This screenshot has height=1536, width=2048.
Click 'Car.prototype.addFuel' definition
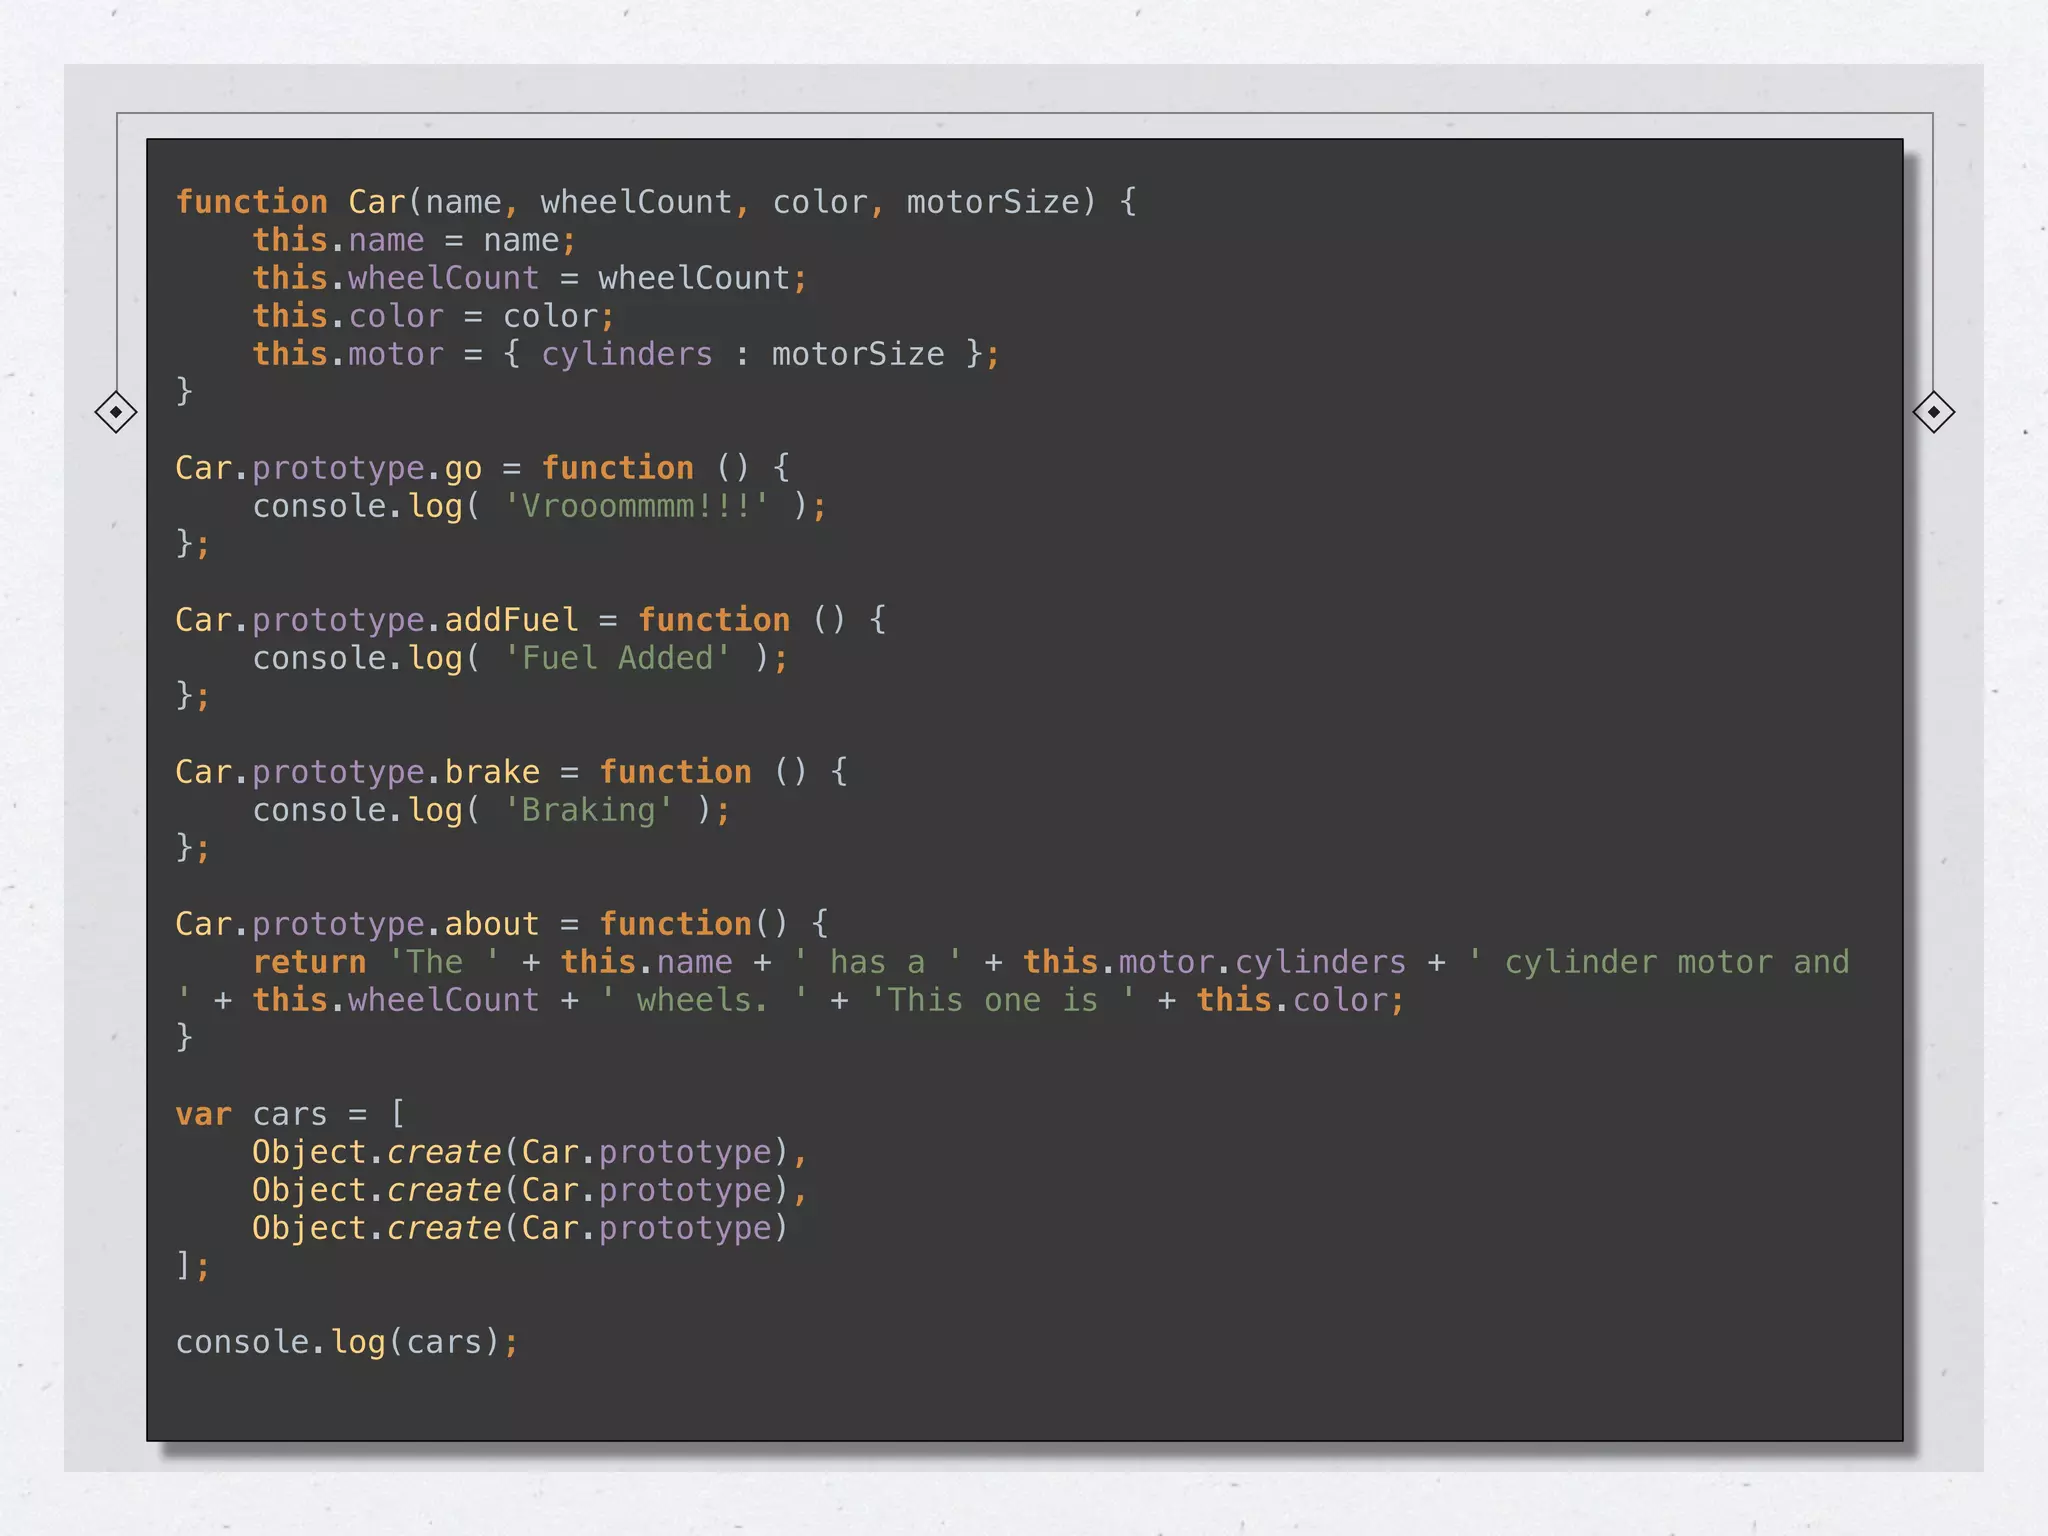coord(376,620)
